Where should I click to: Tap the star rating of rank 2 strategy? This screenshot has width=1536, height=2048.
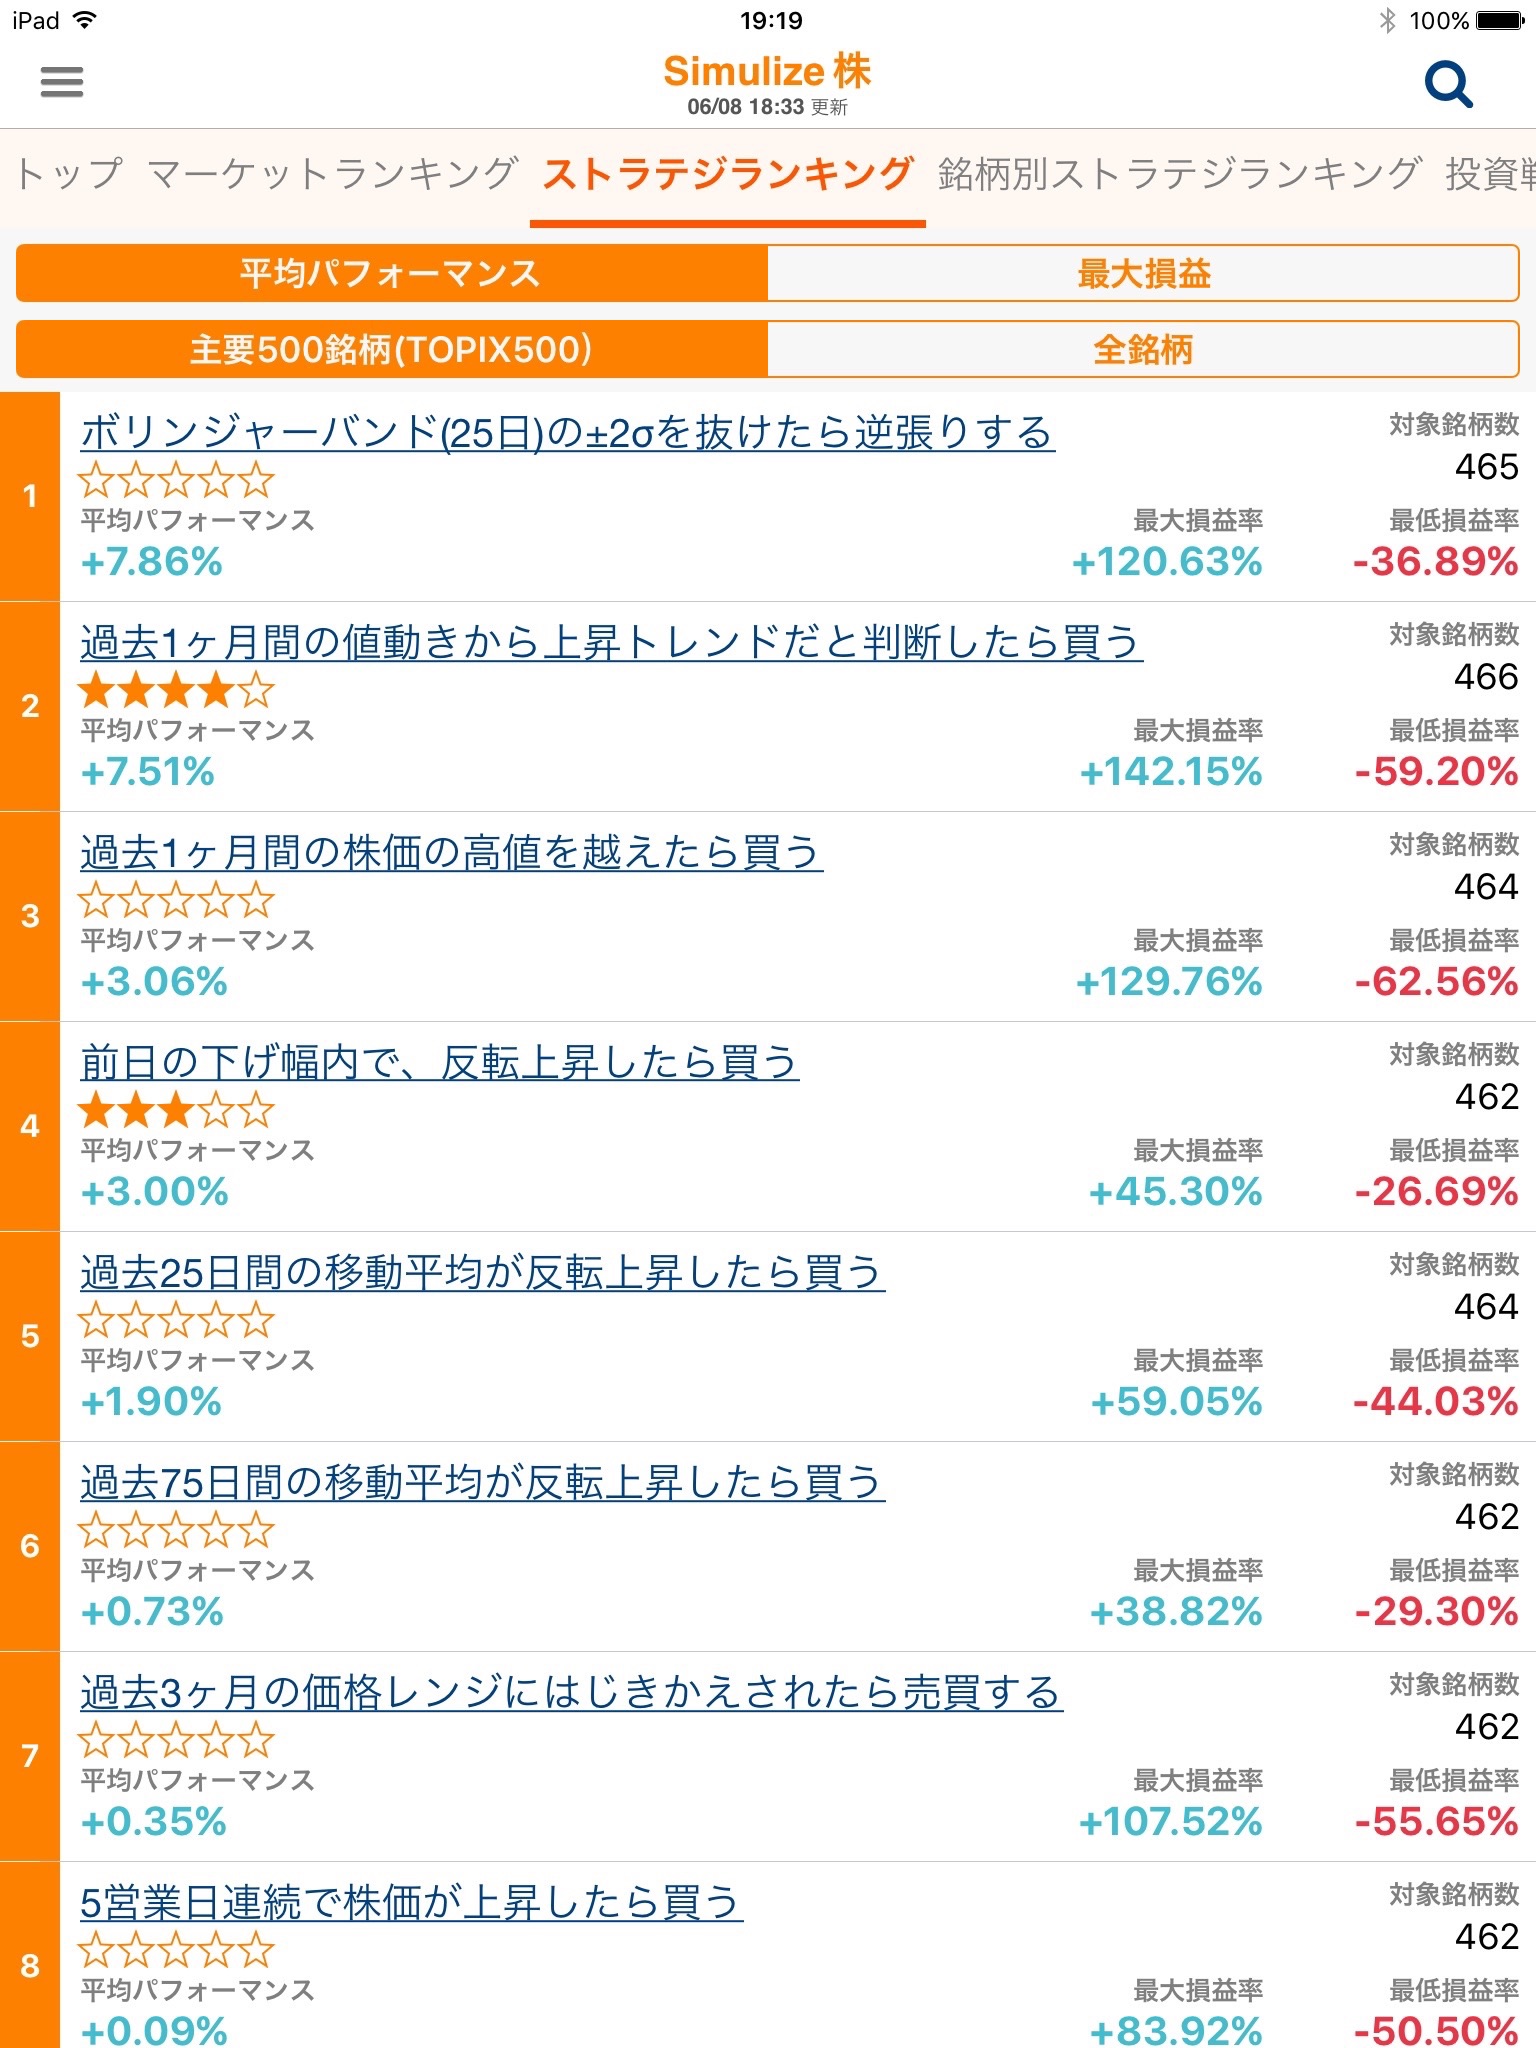(x=176, y=690)
